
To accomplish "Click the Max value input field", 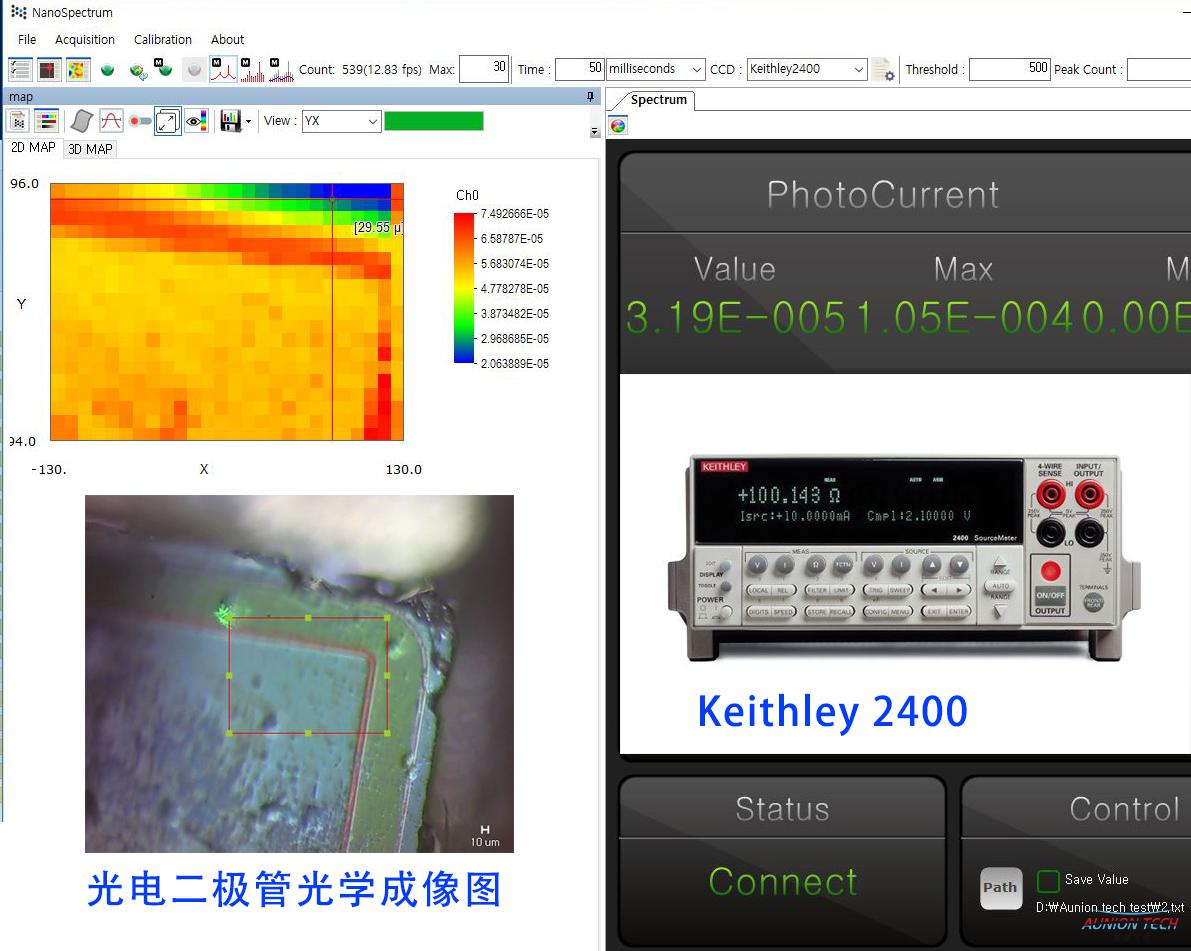I will click(x=484, y=68).
